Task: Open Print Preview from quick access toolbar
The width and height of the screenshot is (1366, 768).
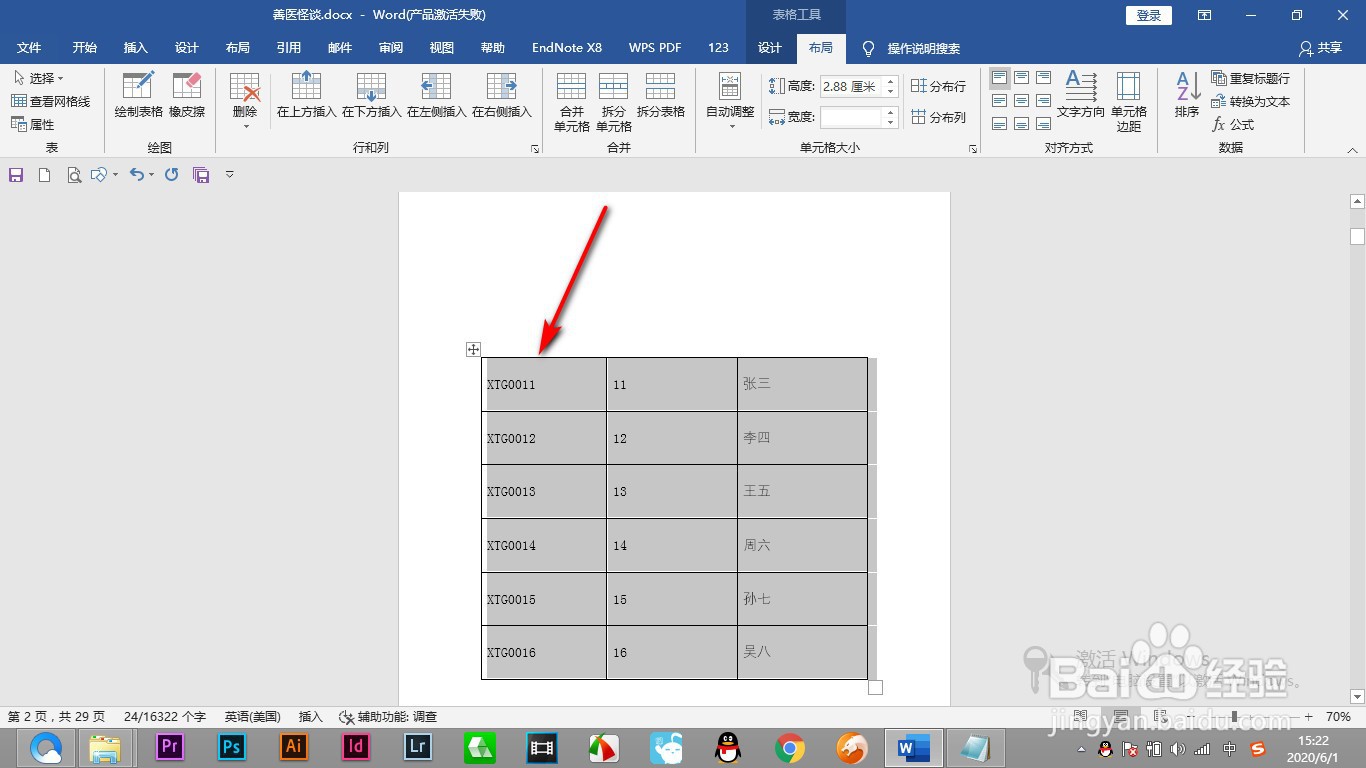Action: coord(73,175)
